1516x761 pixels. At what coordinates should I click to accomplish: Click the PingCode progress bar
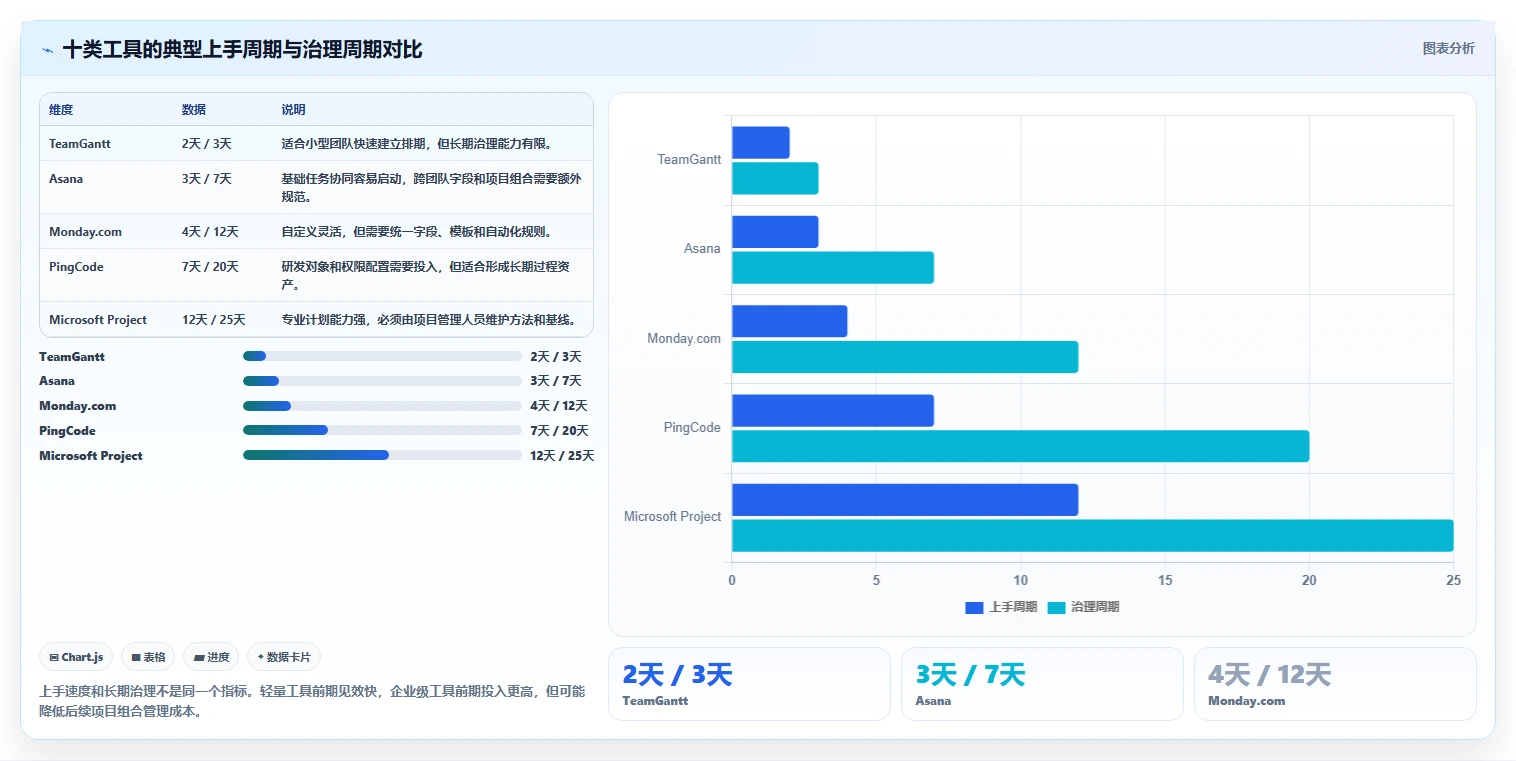coord(382,430)
